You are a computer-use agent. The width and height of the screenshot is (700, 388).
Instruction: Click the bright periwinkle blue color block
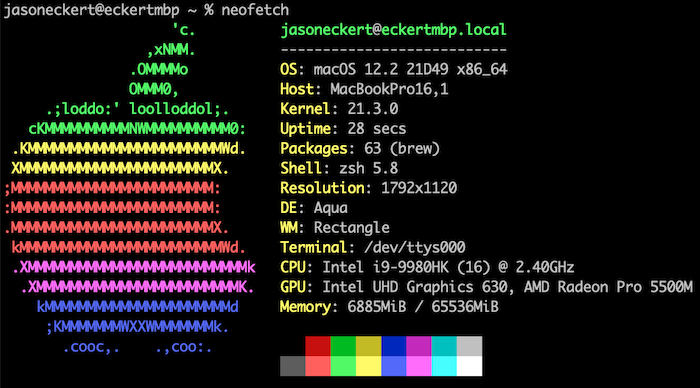394,366
